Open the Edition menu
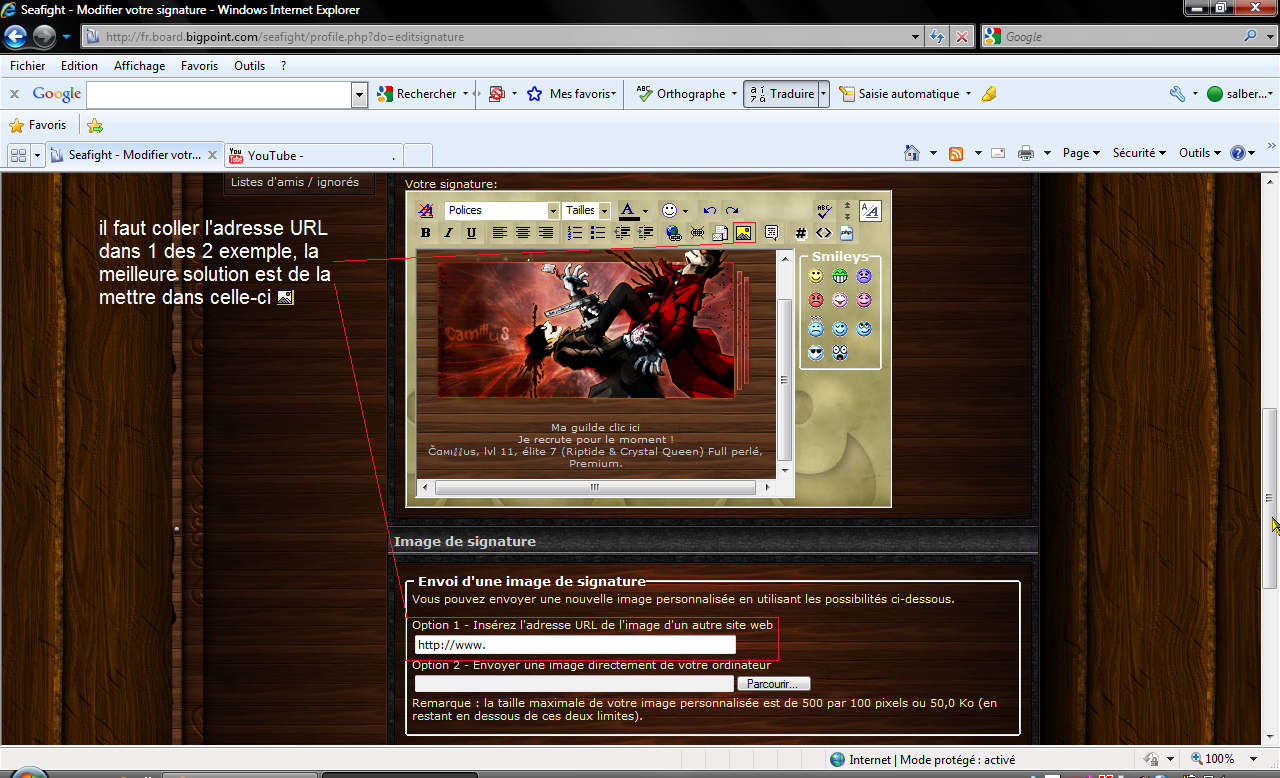 click(79, 66)
